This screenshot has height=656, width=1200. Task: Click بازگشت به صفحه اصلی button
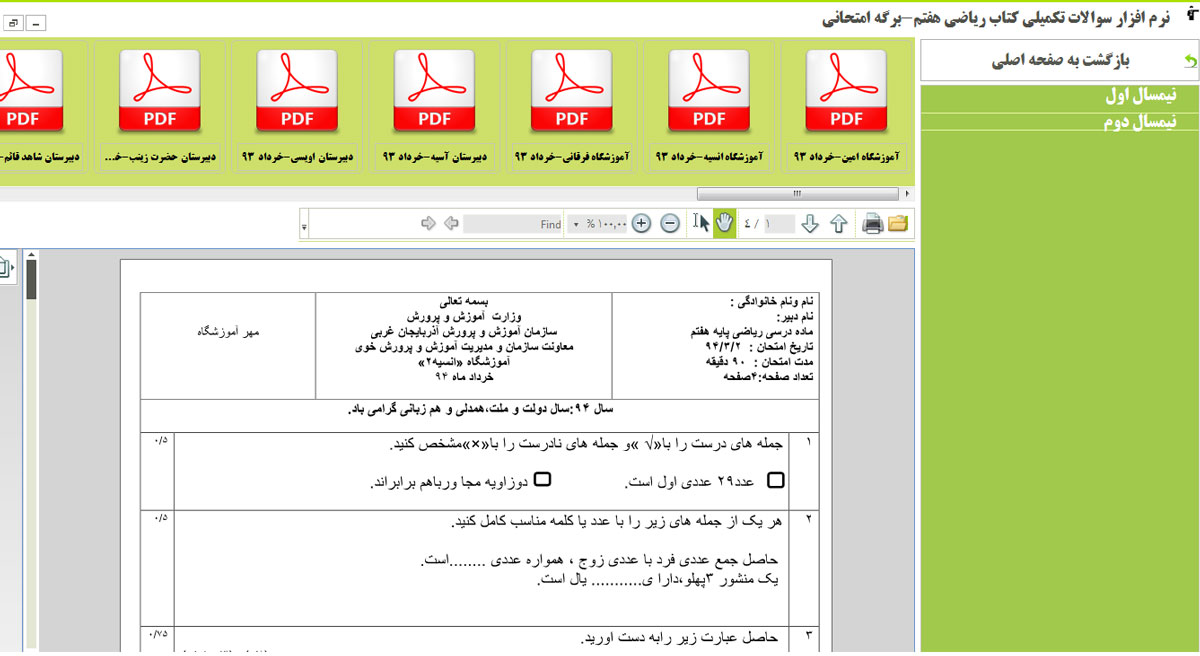pyautogui.click(x=1060, y=60)
